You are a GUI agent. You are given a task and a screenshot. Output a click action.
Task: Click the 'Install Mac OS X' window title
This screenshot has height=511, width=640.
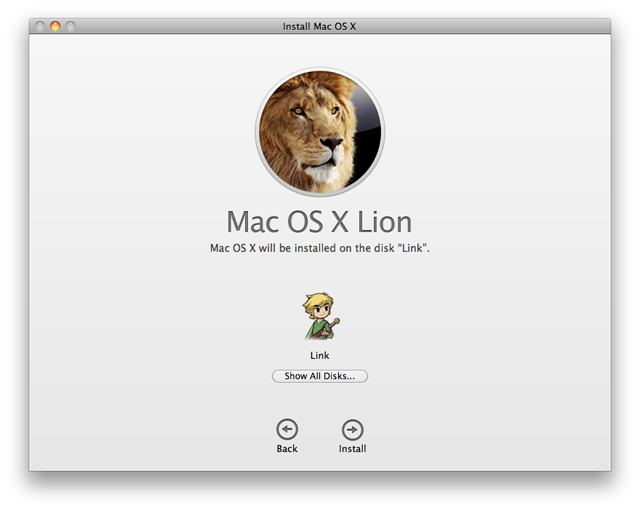[x=319, y=27]
